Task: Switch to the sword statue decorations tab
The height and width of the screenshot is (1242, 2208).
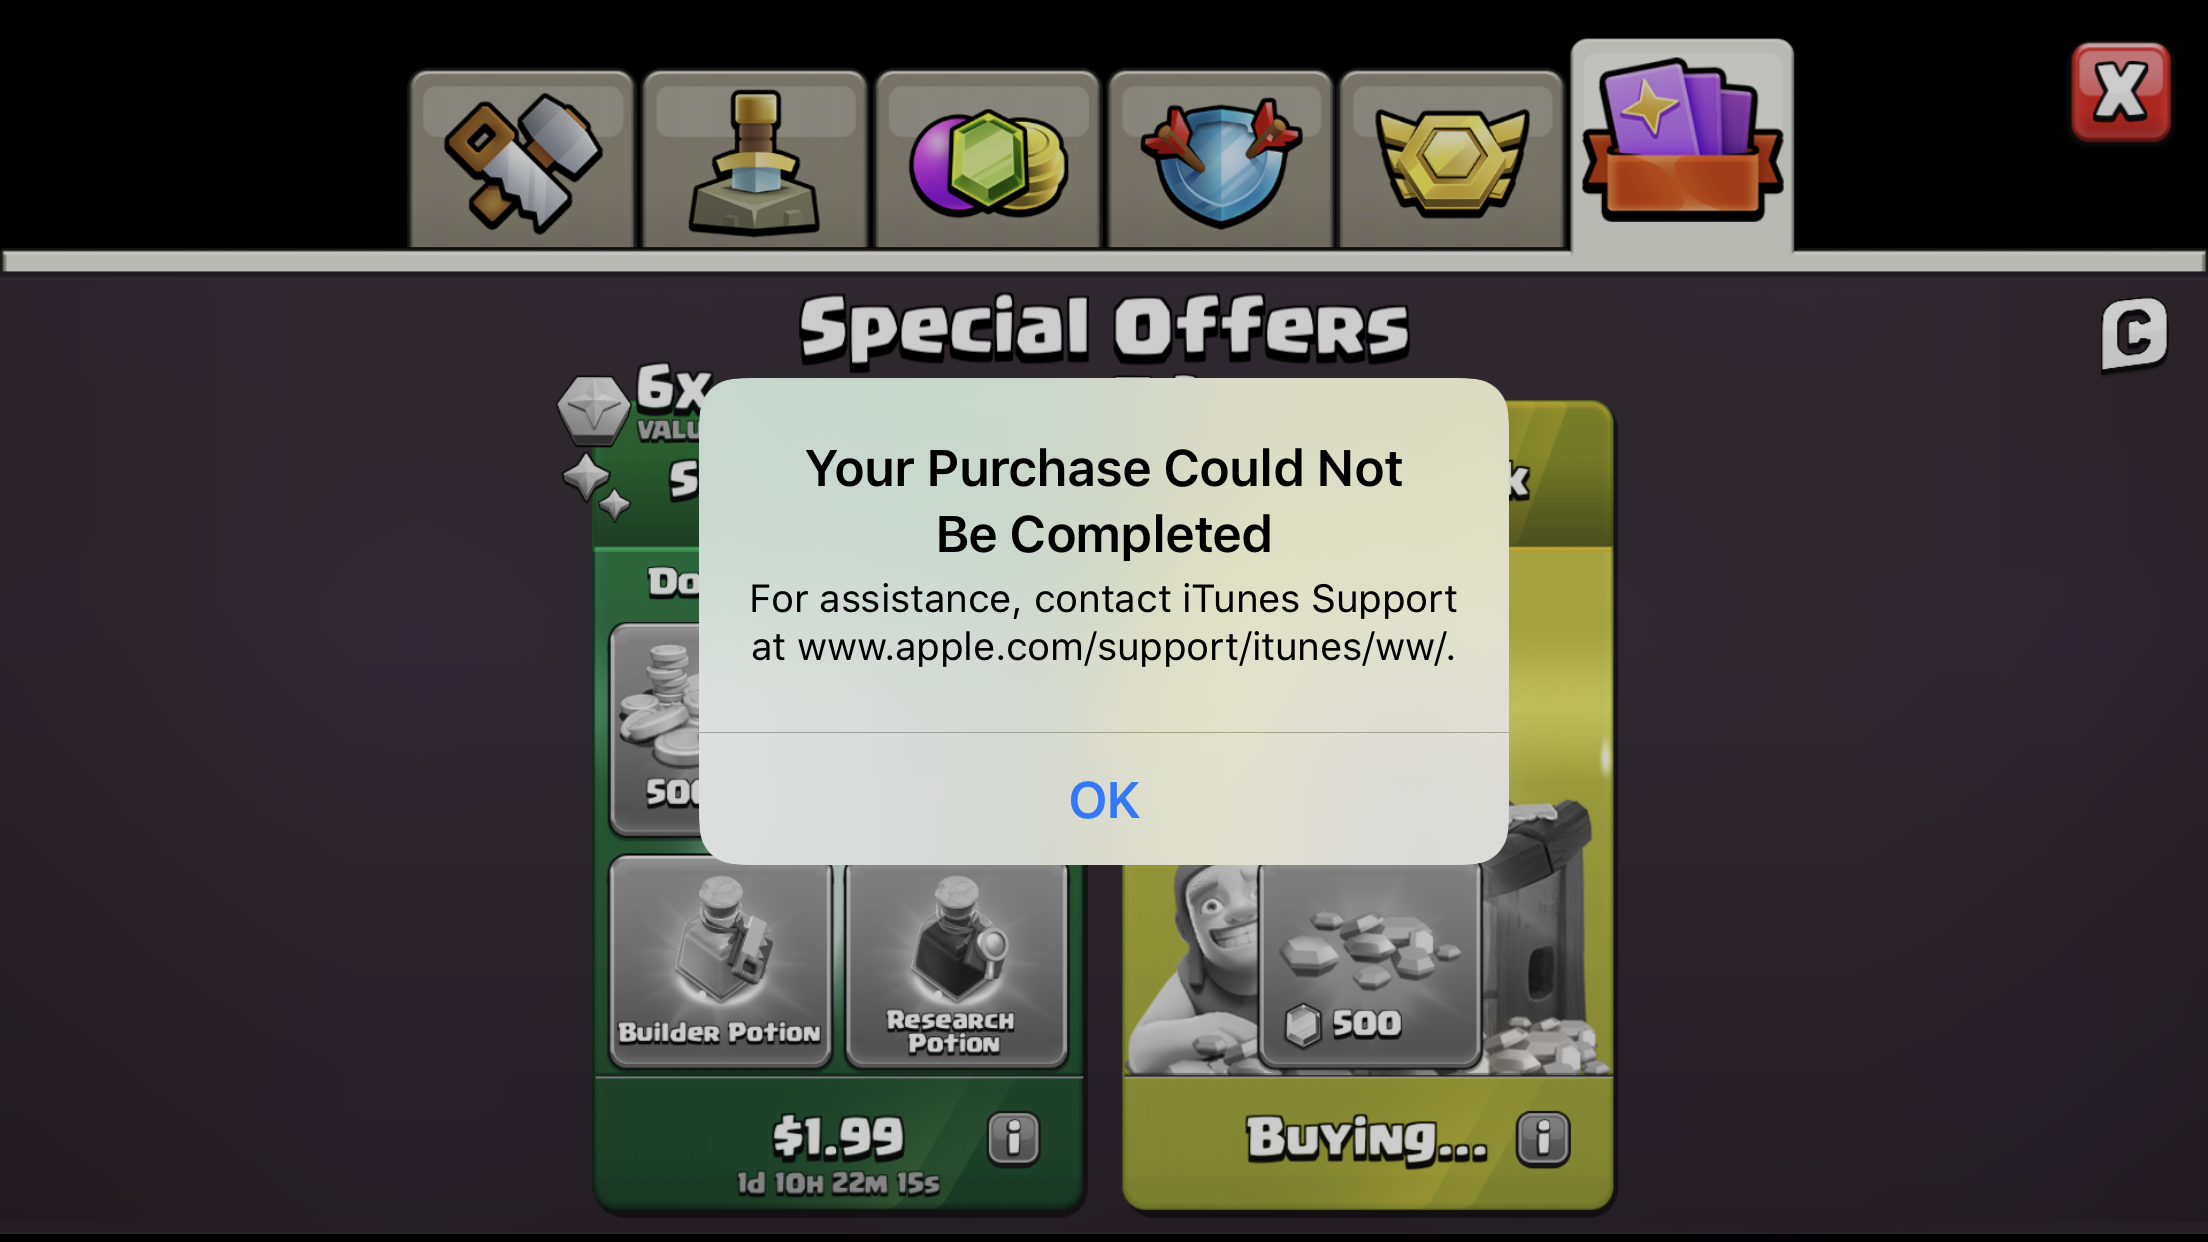Action: tap(754, 160)
